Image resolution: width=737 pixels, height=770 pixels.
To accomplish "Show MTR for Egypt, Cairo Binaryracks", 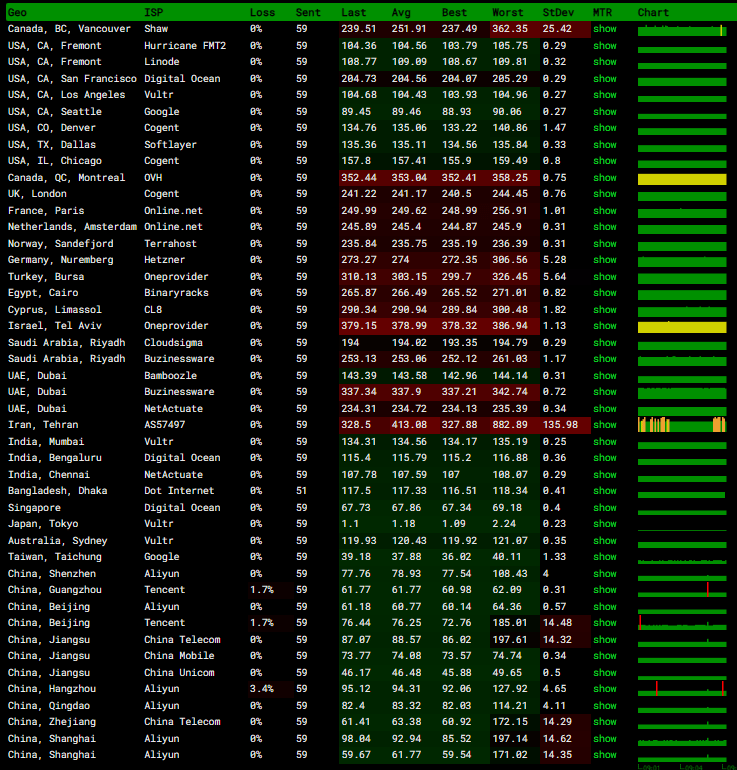I will [604, 293].
